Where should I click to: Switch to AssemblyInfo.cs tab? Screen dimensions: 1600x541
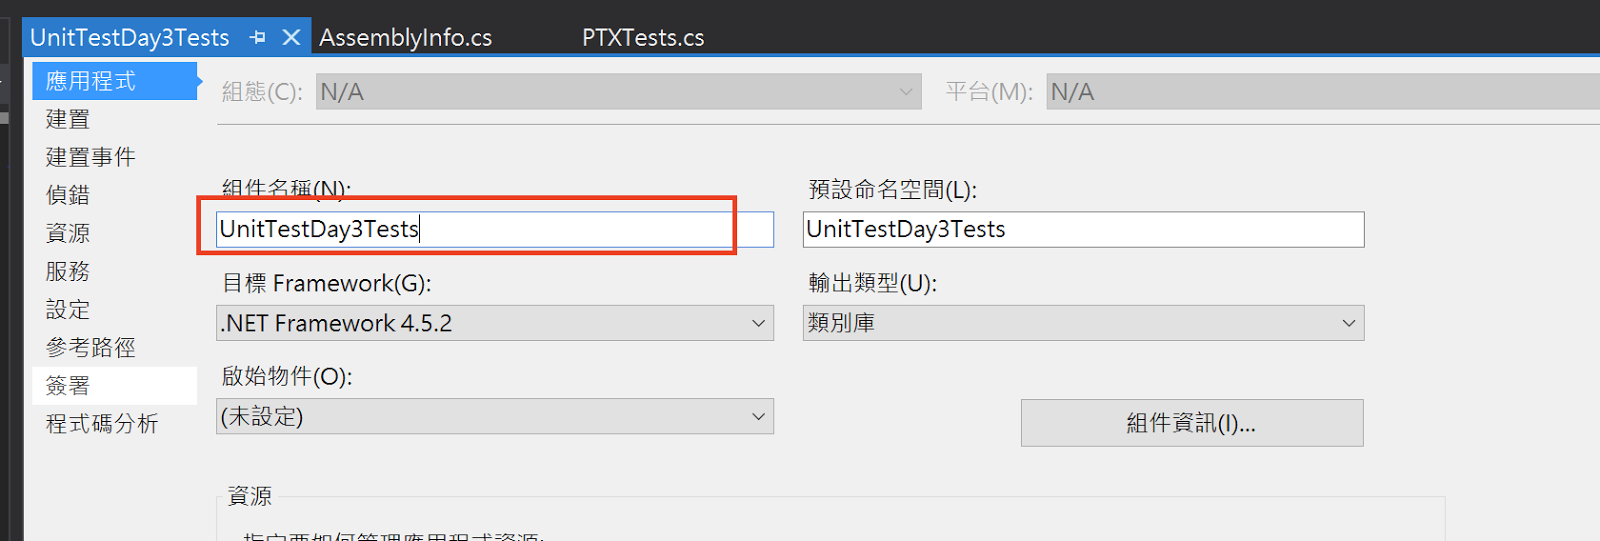click(x=405, y=38)
